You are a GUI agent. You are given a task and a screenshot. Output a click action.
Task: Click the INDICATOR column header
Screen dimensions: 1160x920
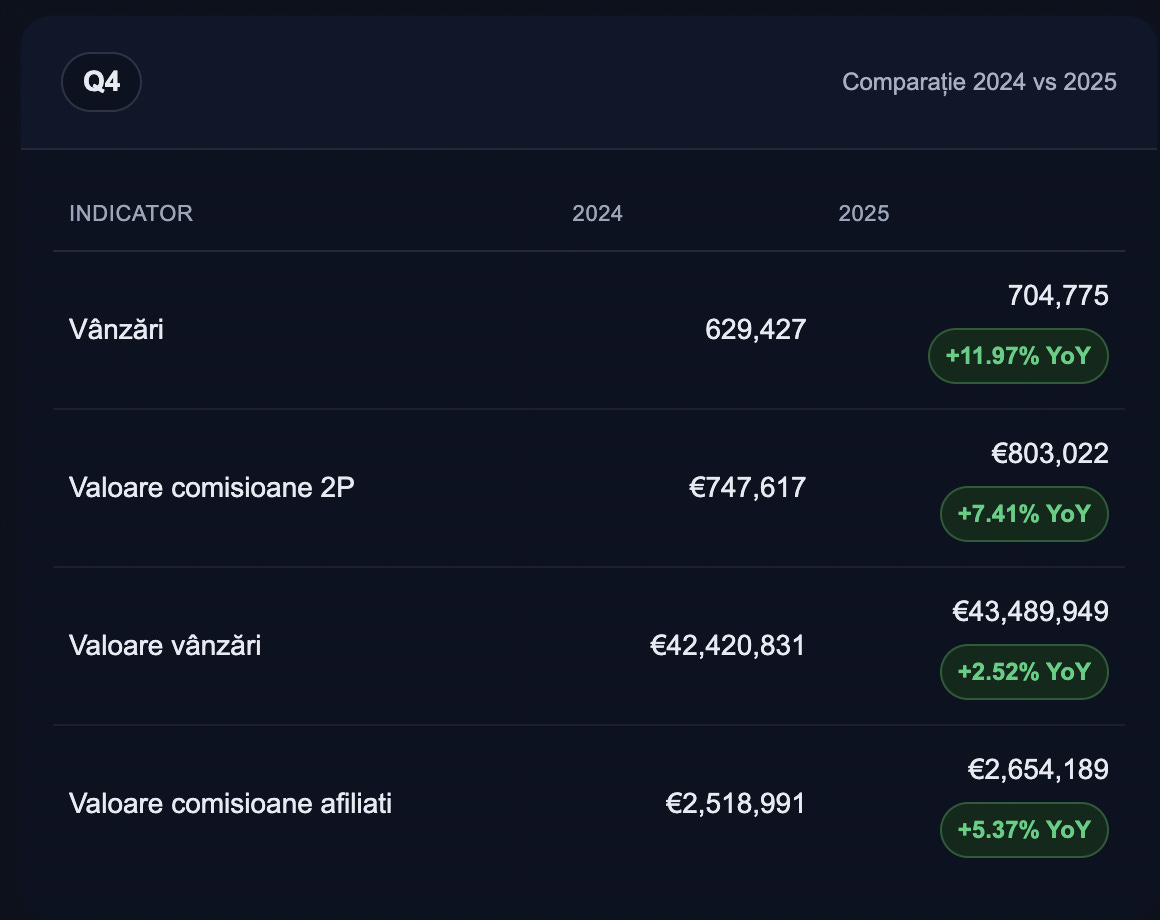[x=131, y=213]
